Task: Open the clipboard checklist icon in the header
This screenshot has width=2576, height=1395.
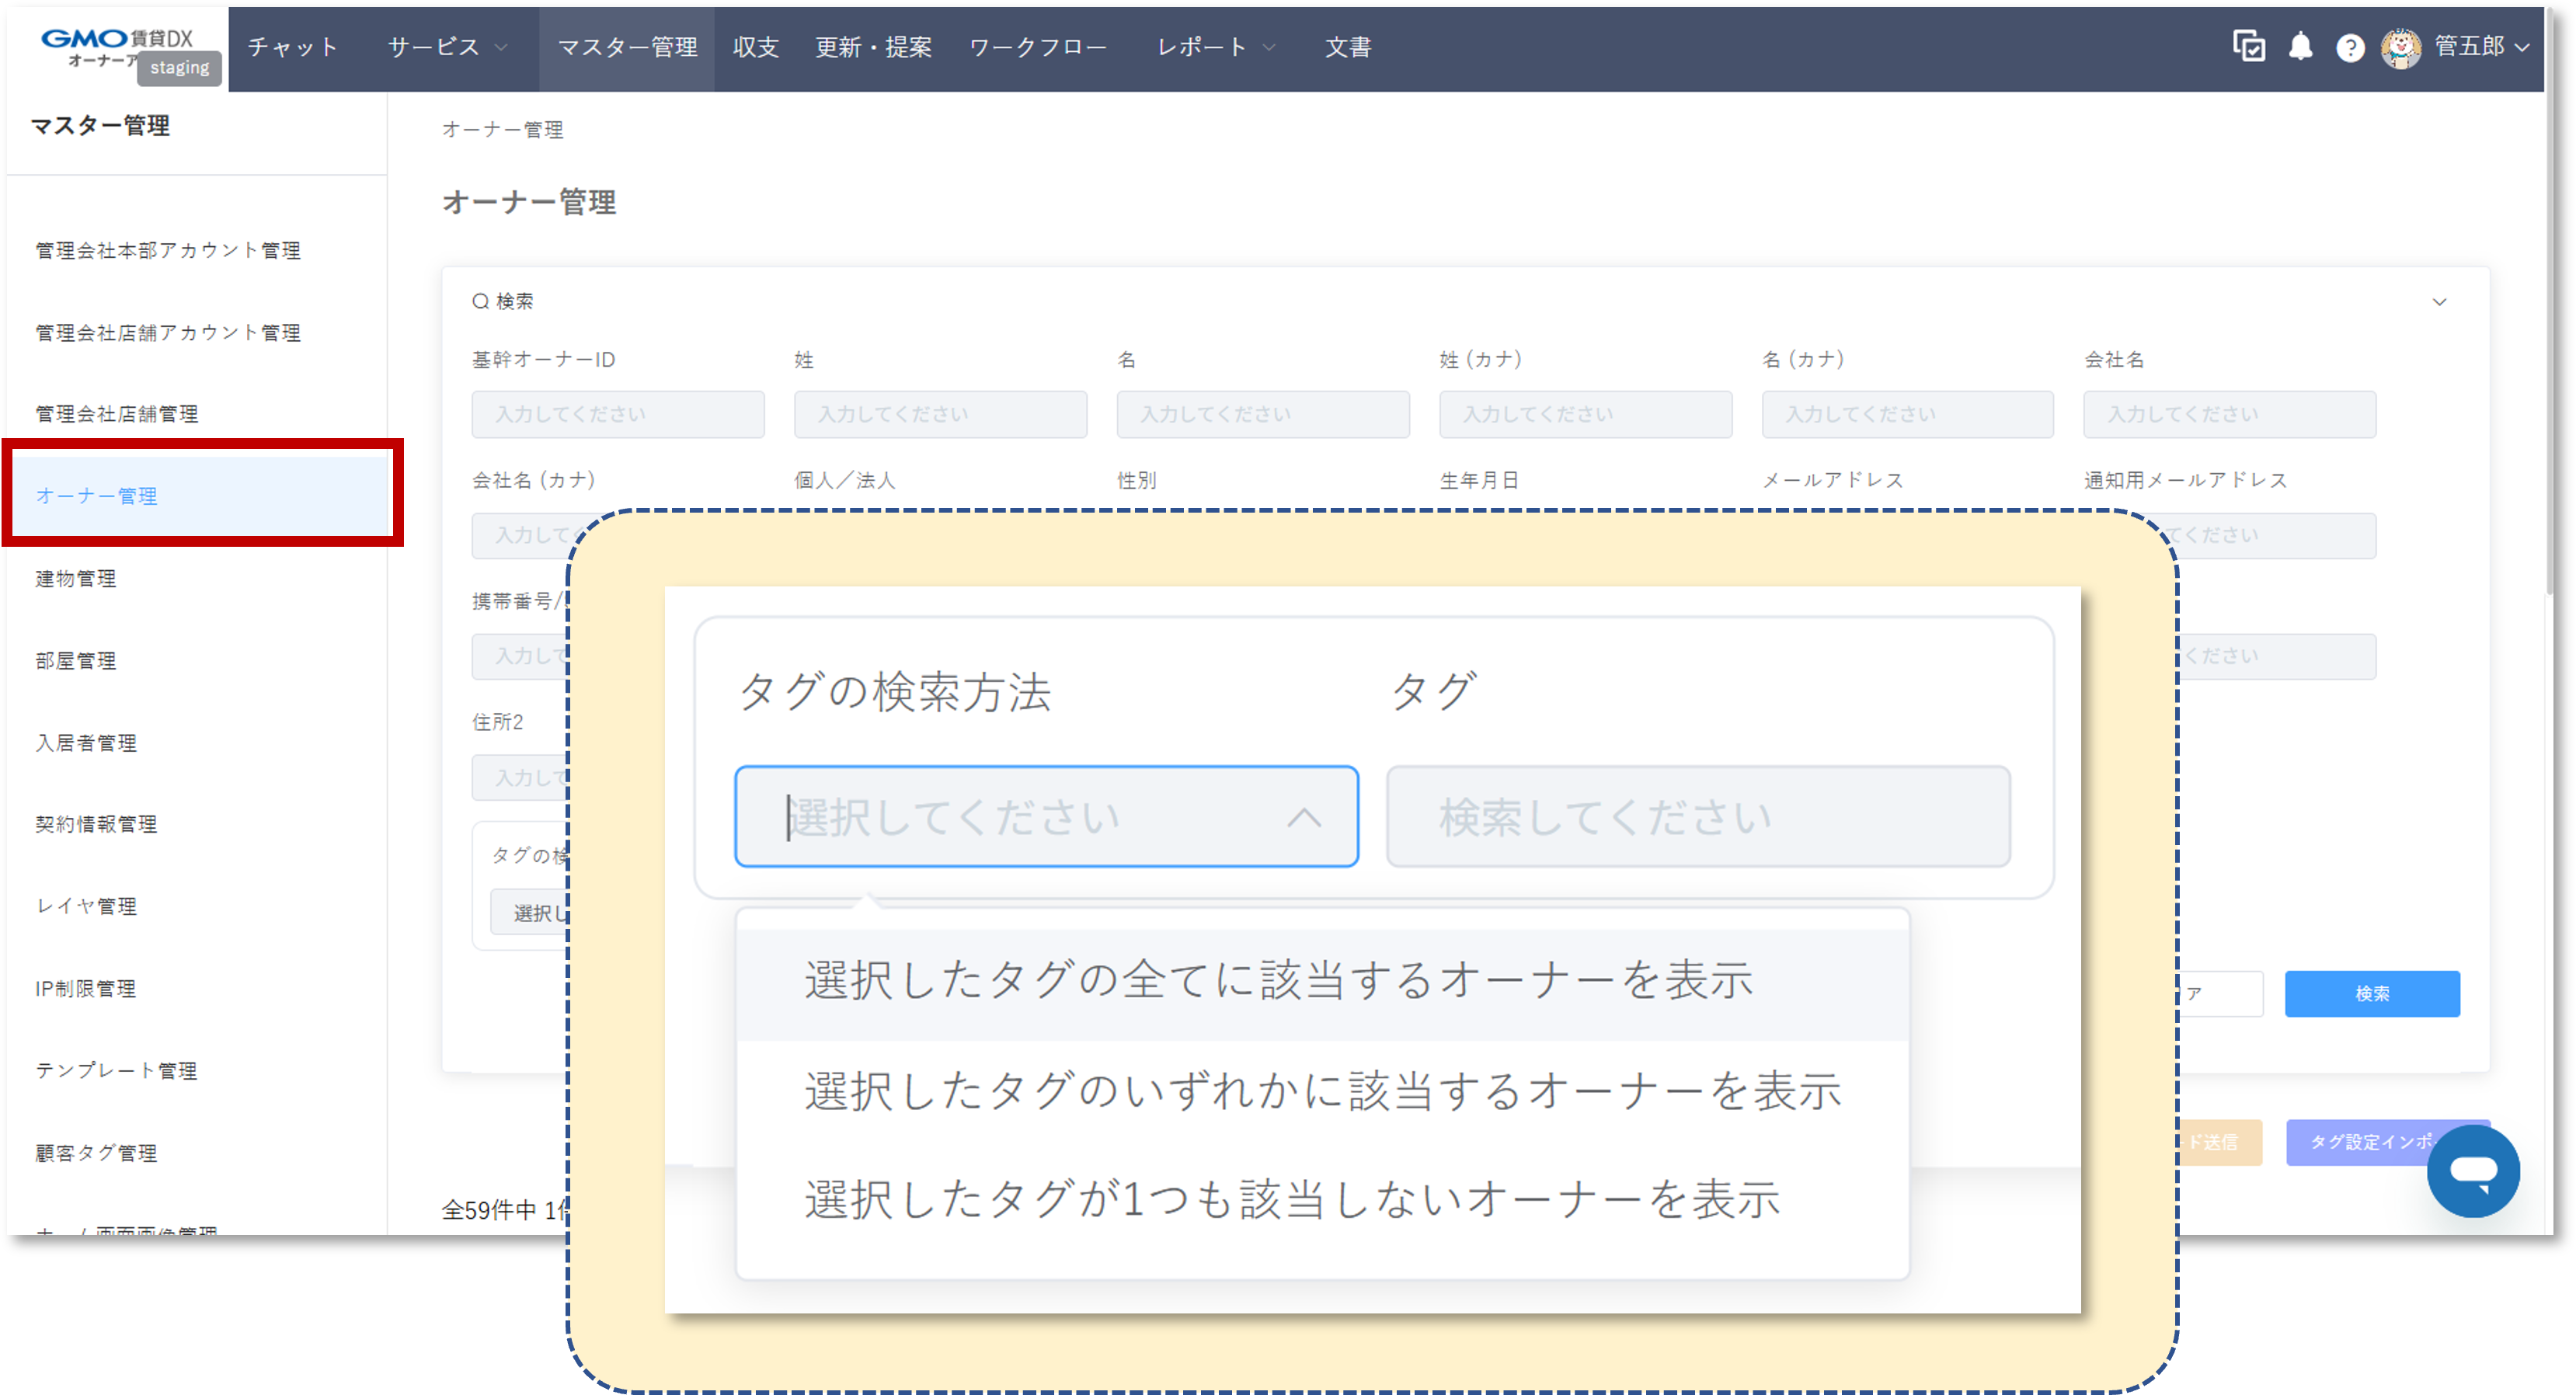Action: point(2250,46)
